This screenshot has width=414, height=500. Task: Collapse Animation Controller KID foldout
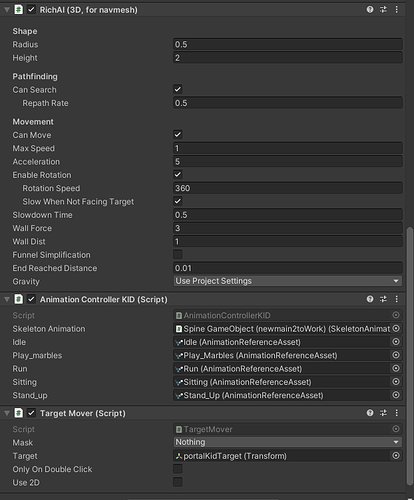coord(7,299)
